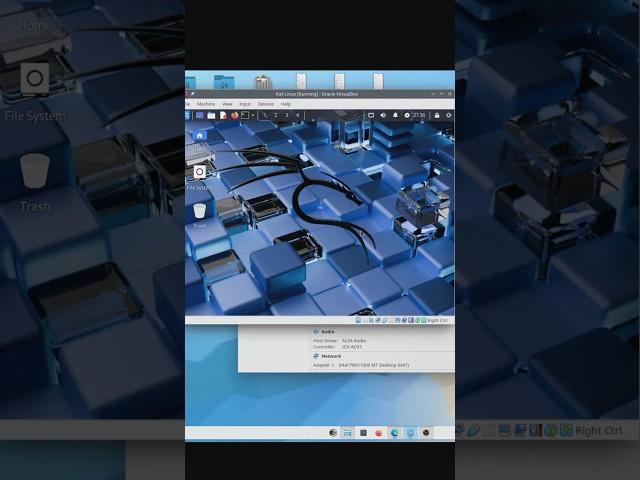
Task: Click the lock screen icon in Kali panel
Action: pyautogui.click(x=437, y=116)
